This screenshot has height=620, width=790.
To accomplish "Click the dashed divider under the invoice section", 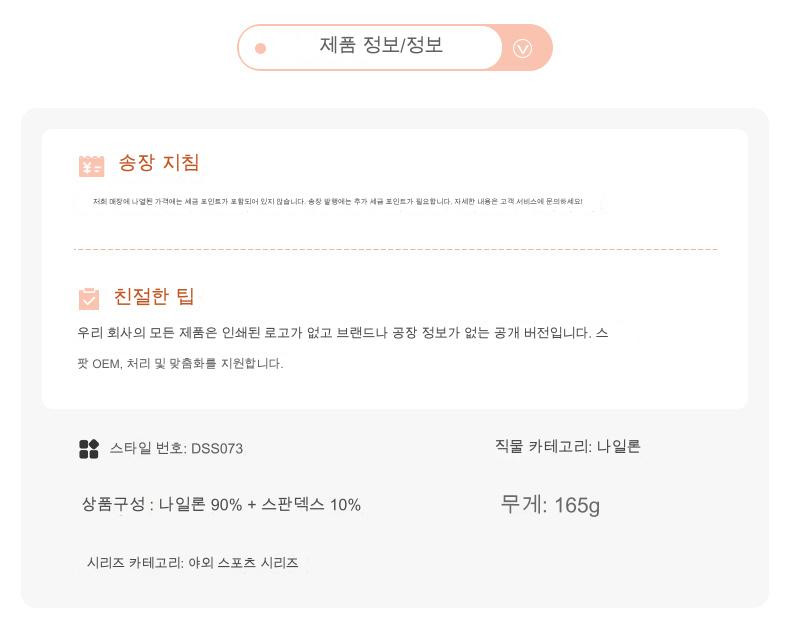I will coord(395,249).
